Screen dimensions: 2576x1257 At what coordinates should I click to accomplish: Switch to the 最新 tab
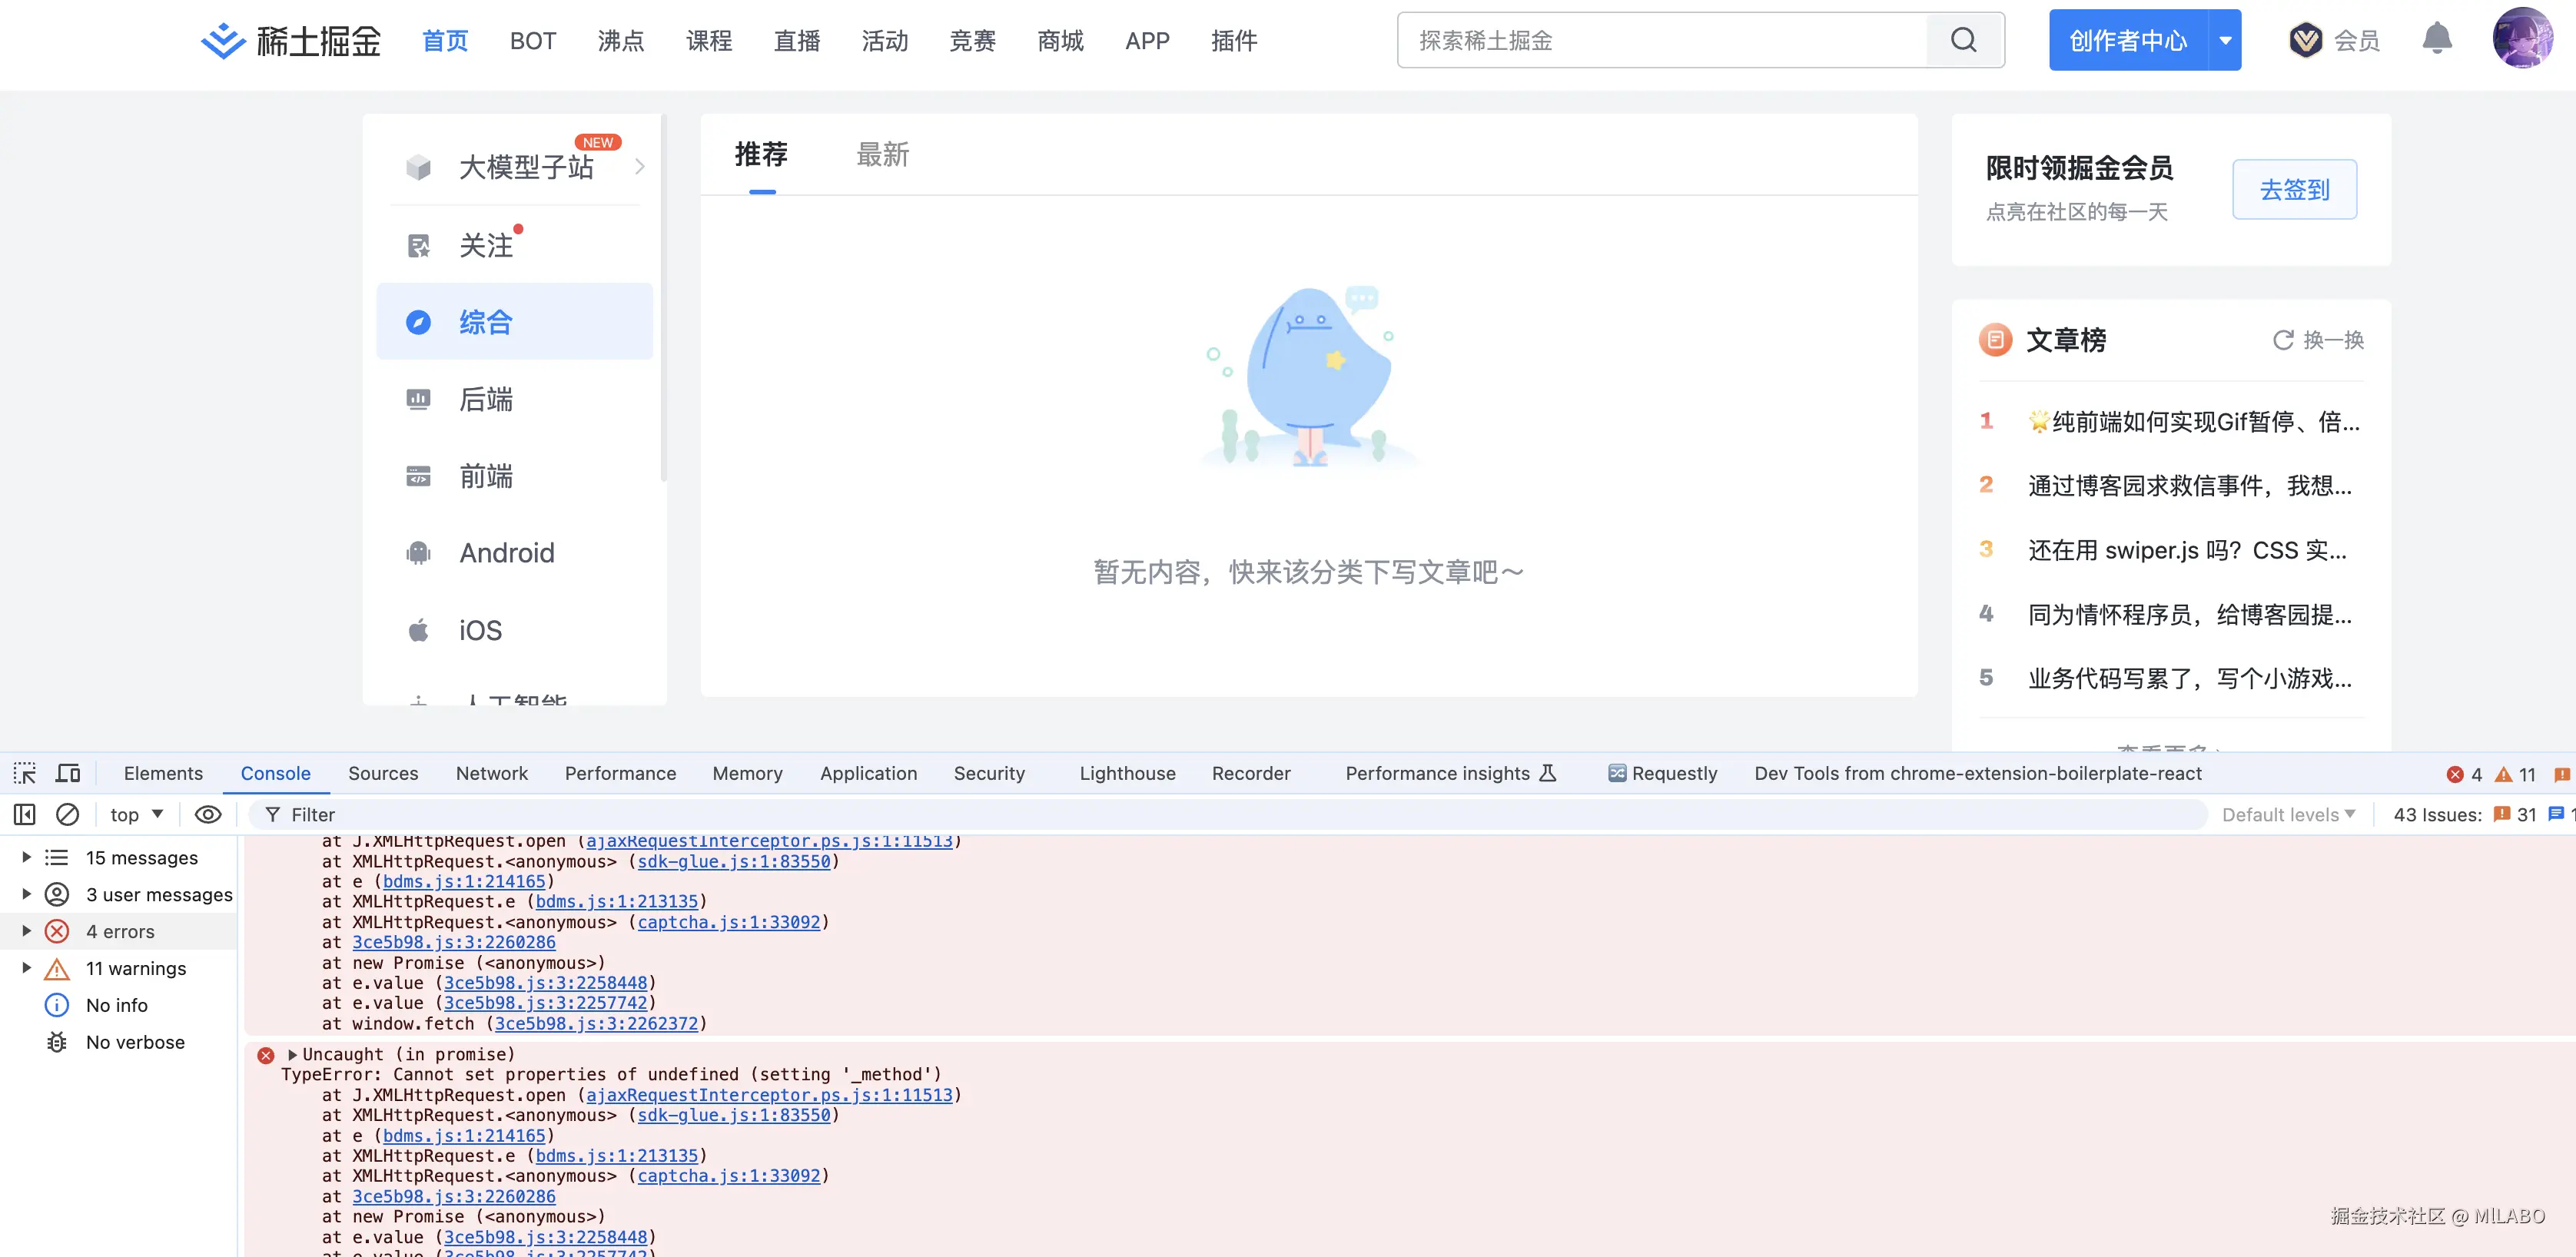point(882,155)
